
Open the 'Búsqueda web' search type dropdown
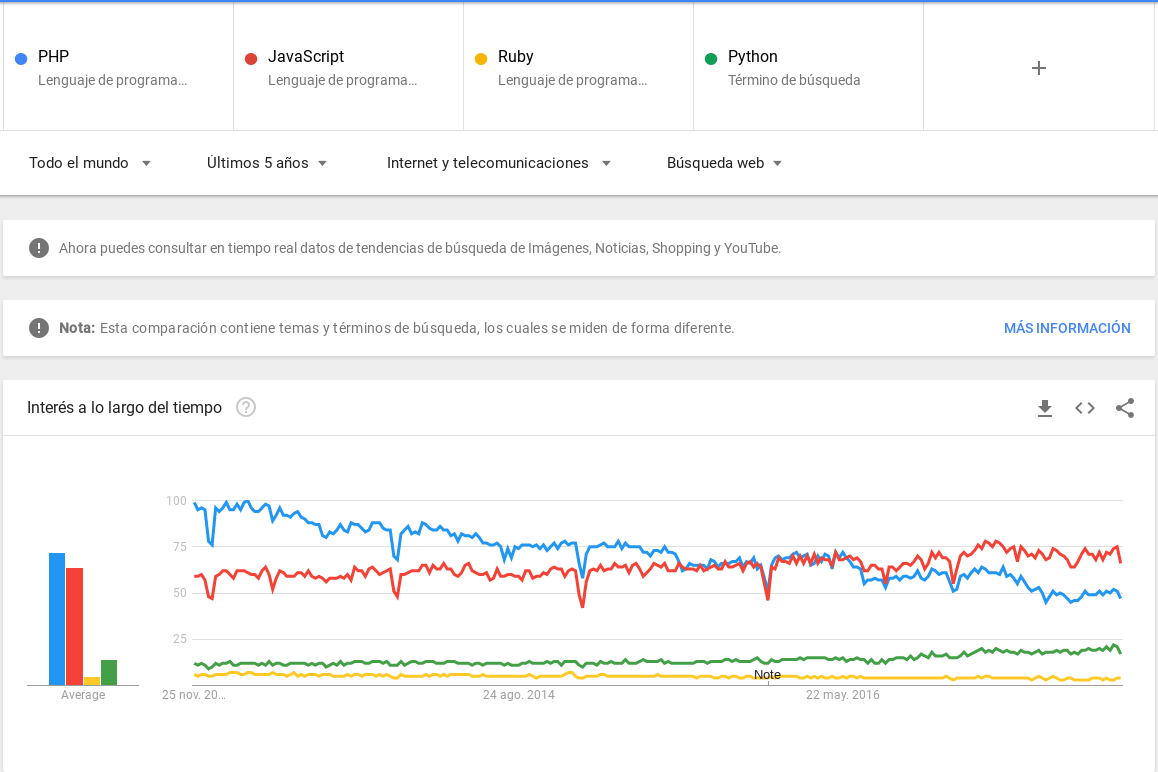[x=724, y=162]
